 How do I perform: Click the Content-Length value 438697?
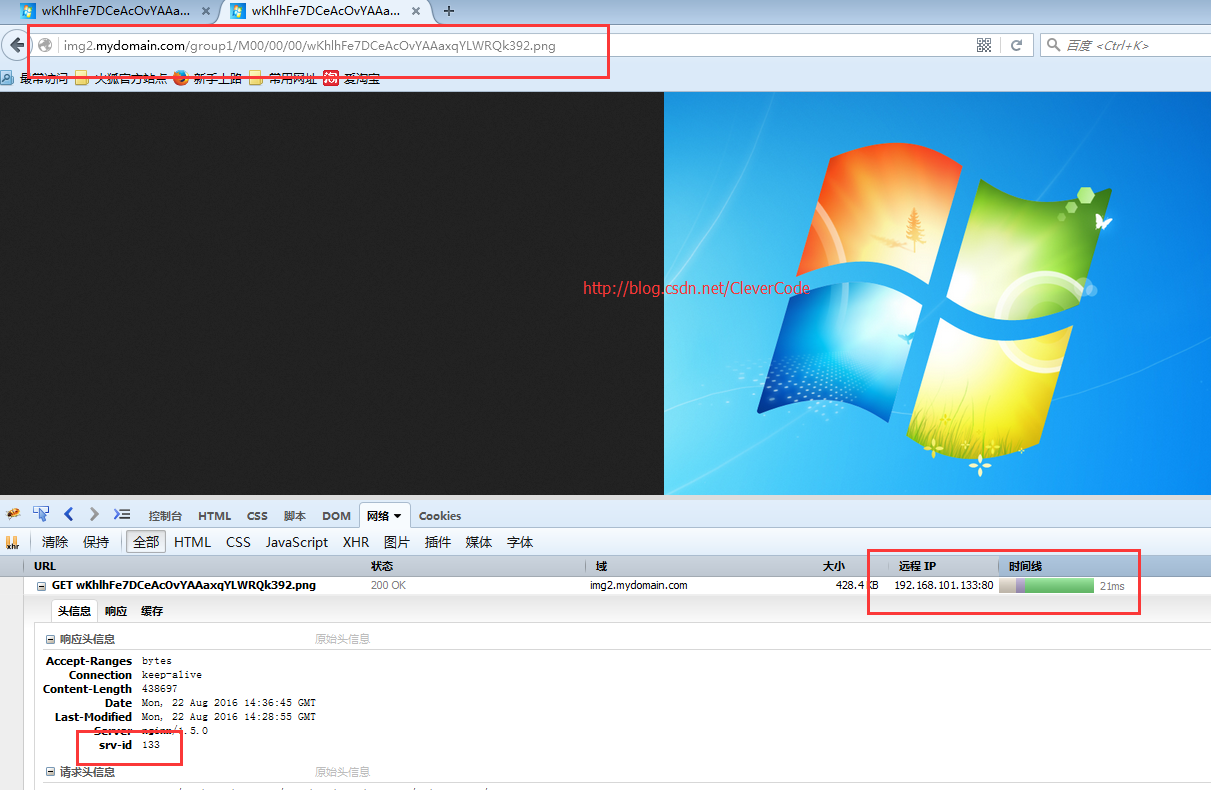pos(159,689)
